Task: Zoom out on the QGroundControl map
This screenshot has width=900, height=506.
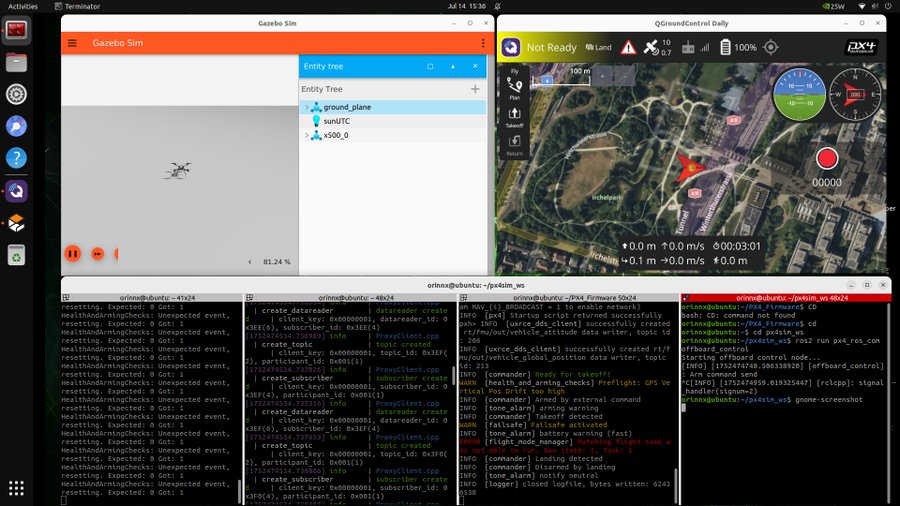Action: (624, 76)
